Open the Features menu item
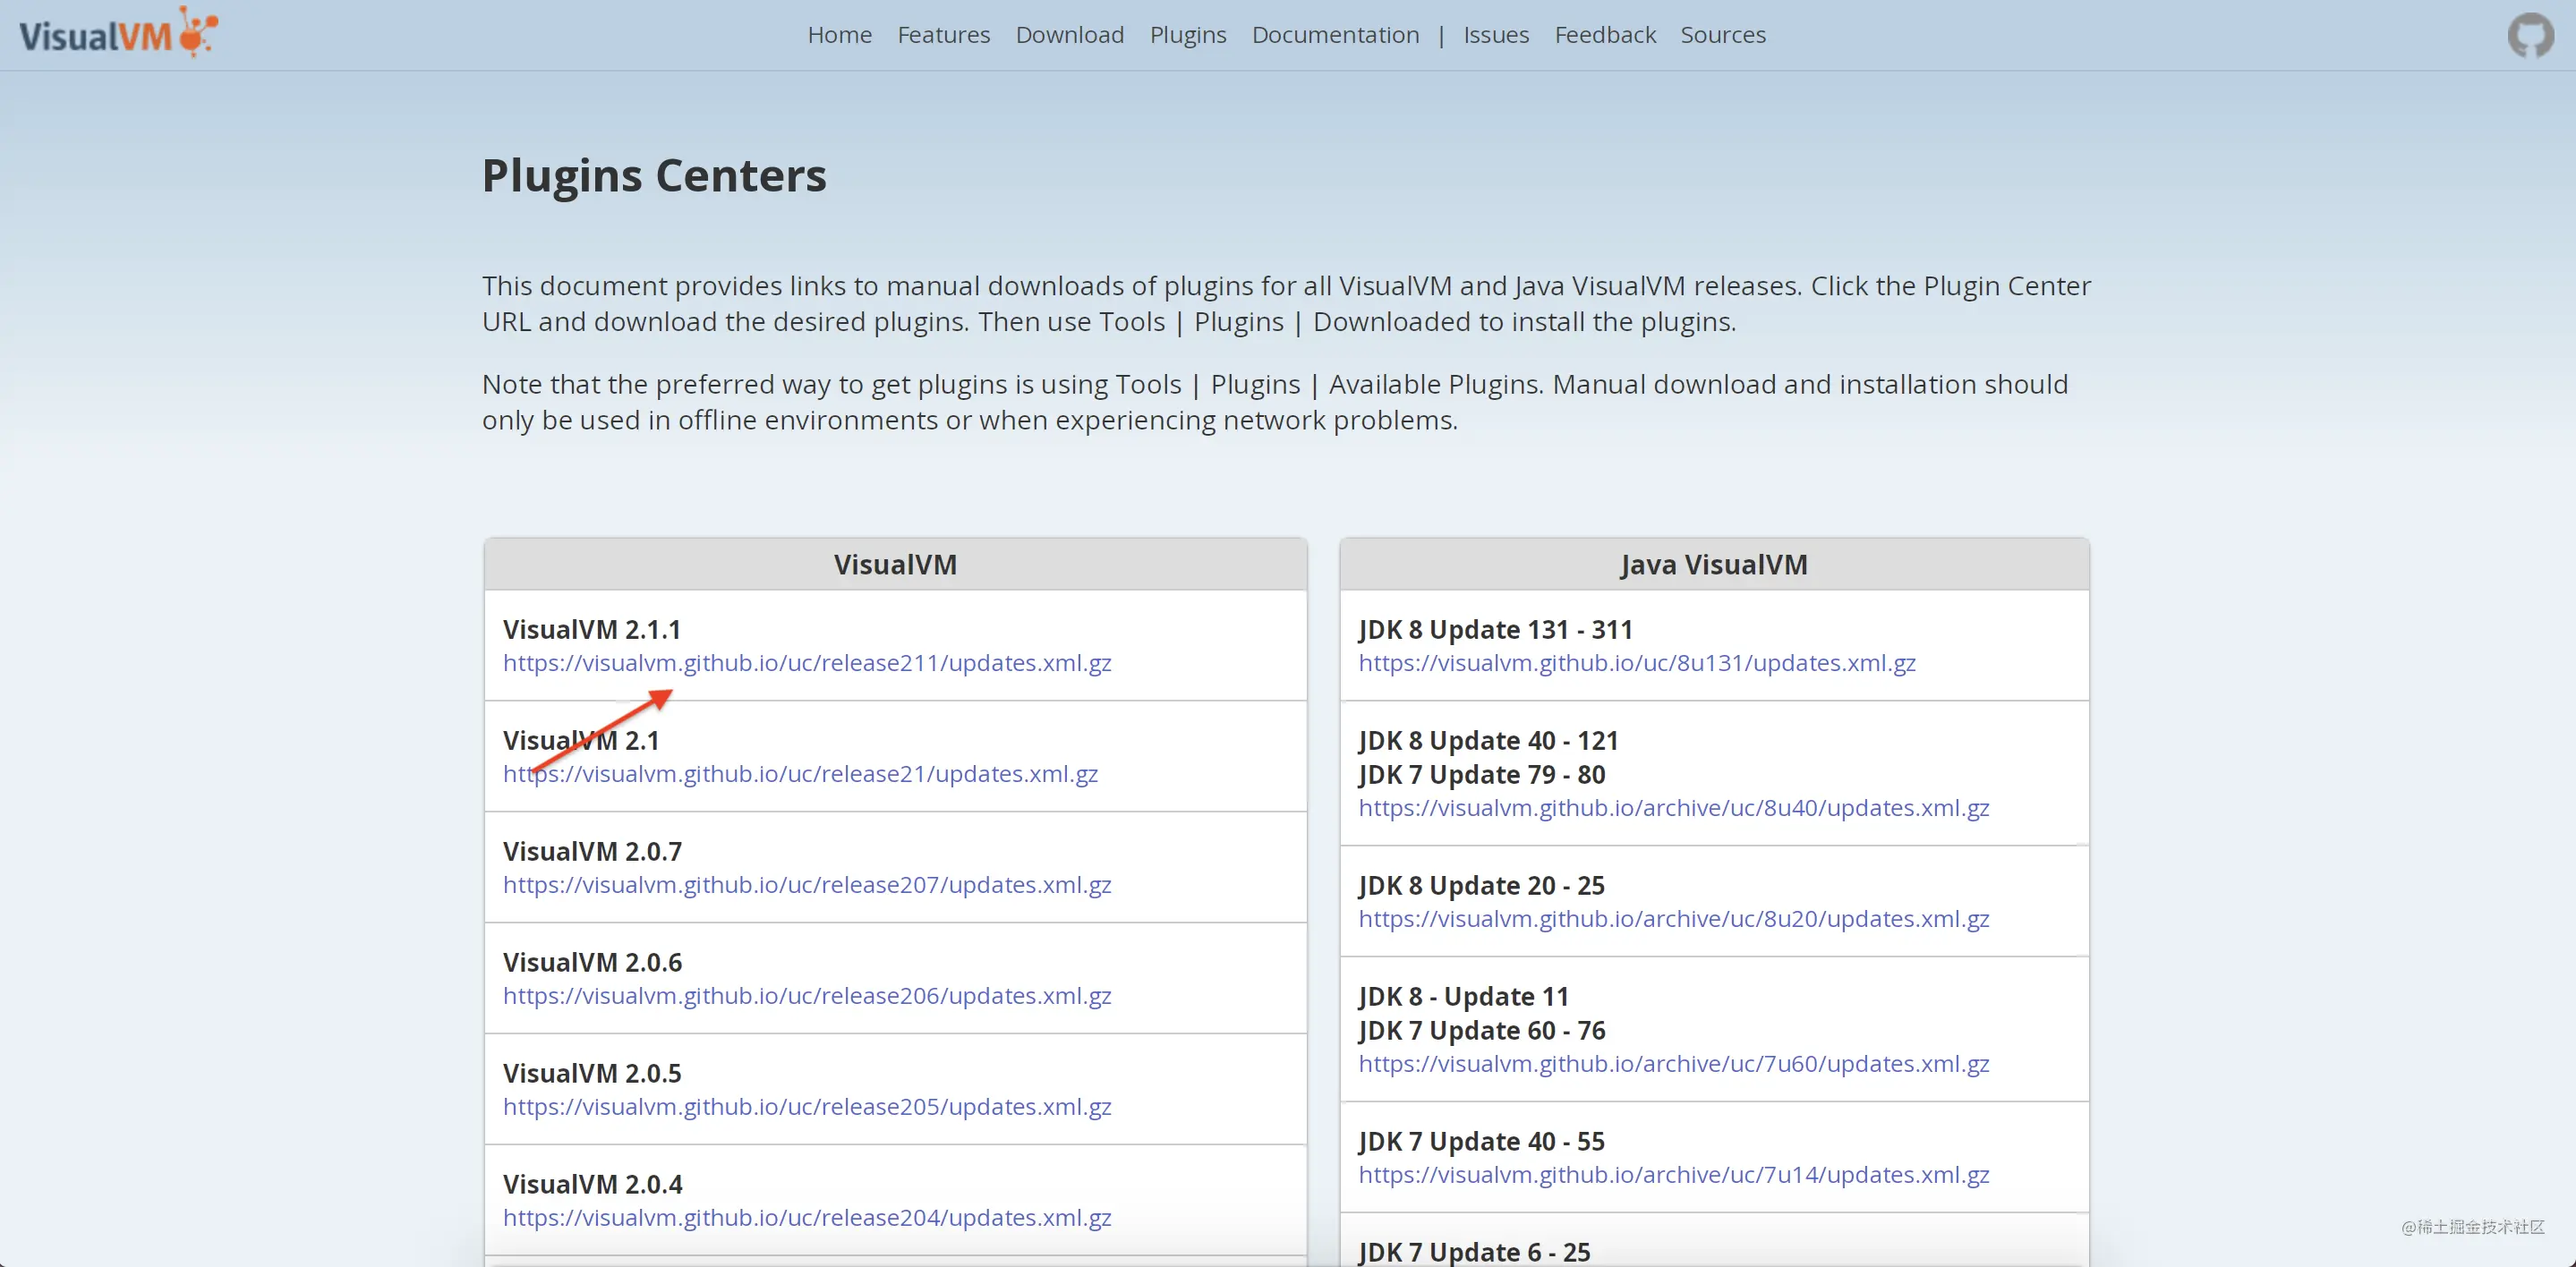Viewport: 2576px width, 1267px height. [943, 35]
